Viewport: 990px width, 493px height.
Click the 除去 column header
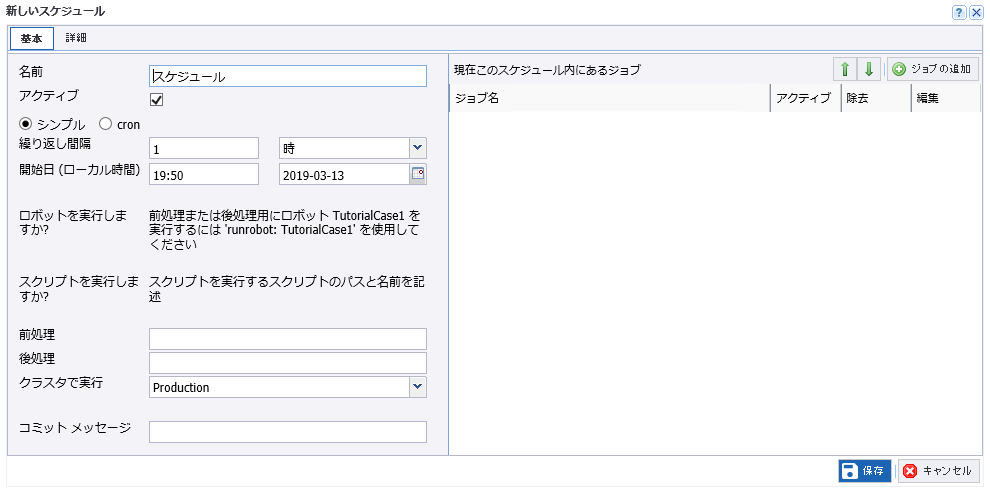coord(876,98)
